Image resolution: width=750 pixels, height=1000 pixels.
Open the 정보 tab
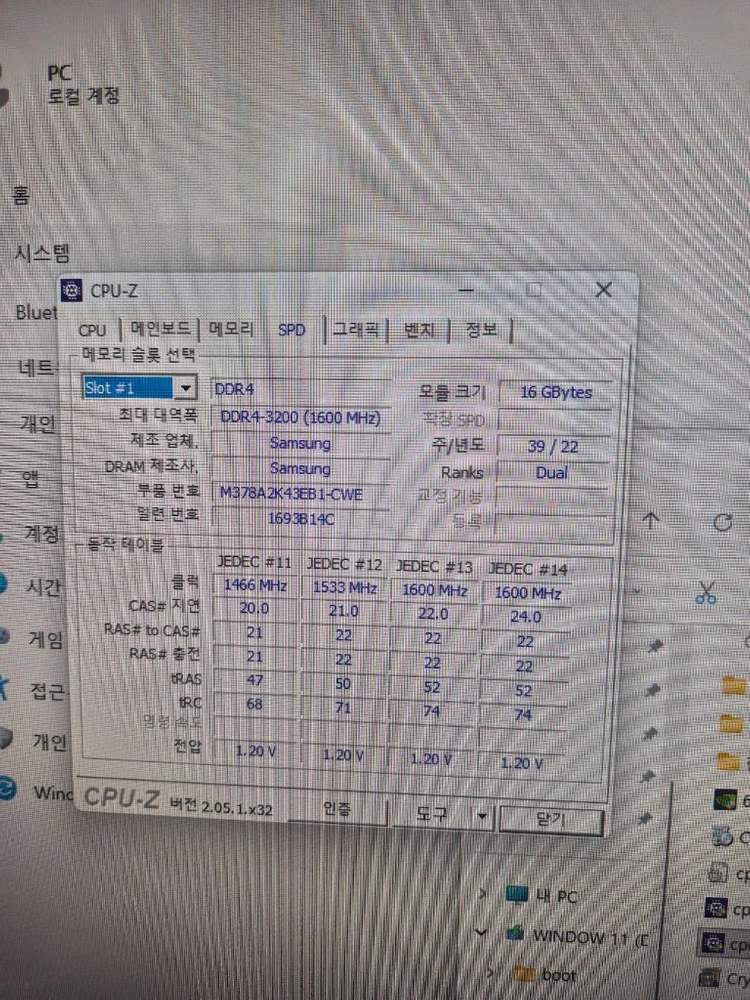(x=480, y=330)
